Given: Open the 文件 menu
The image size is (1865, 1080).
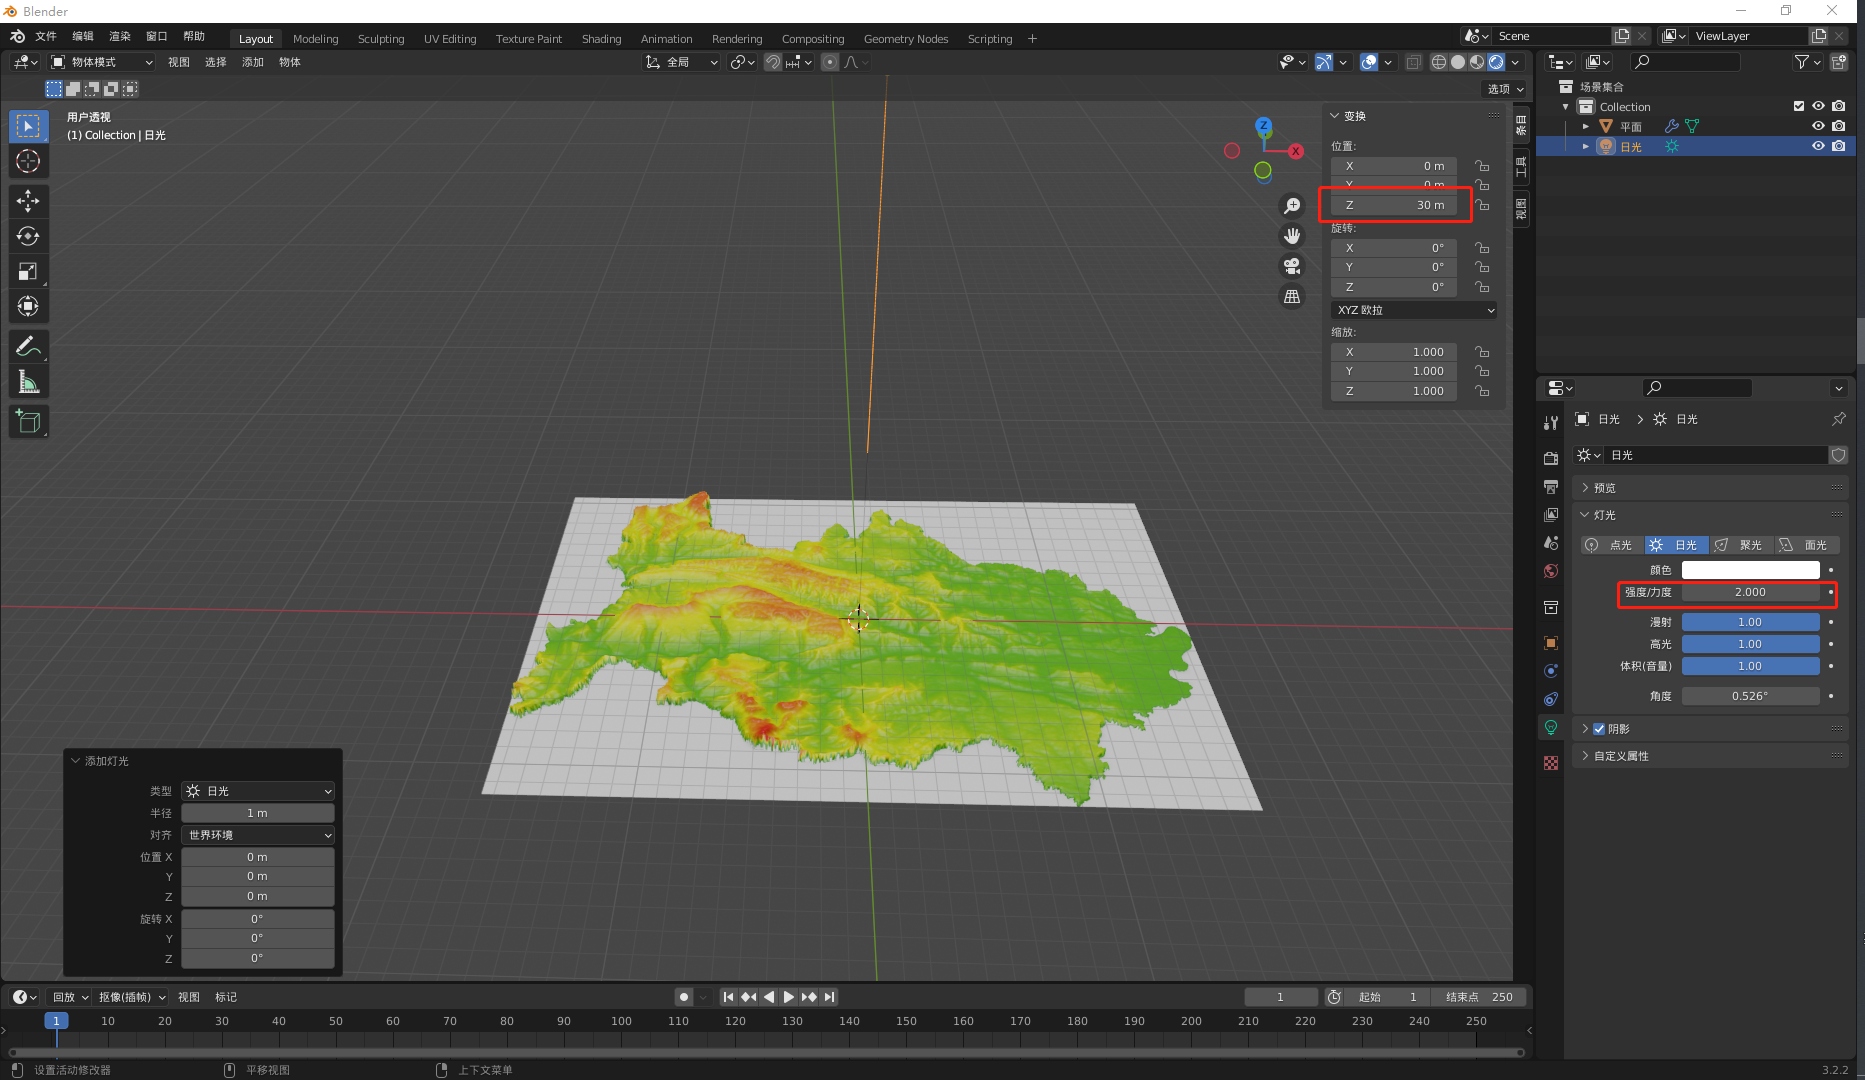Looking at the screenshot, I should tap(46, 36).
